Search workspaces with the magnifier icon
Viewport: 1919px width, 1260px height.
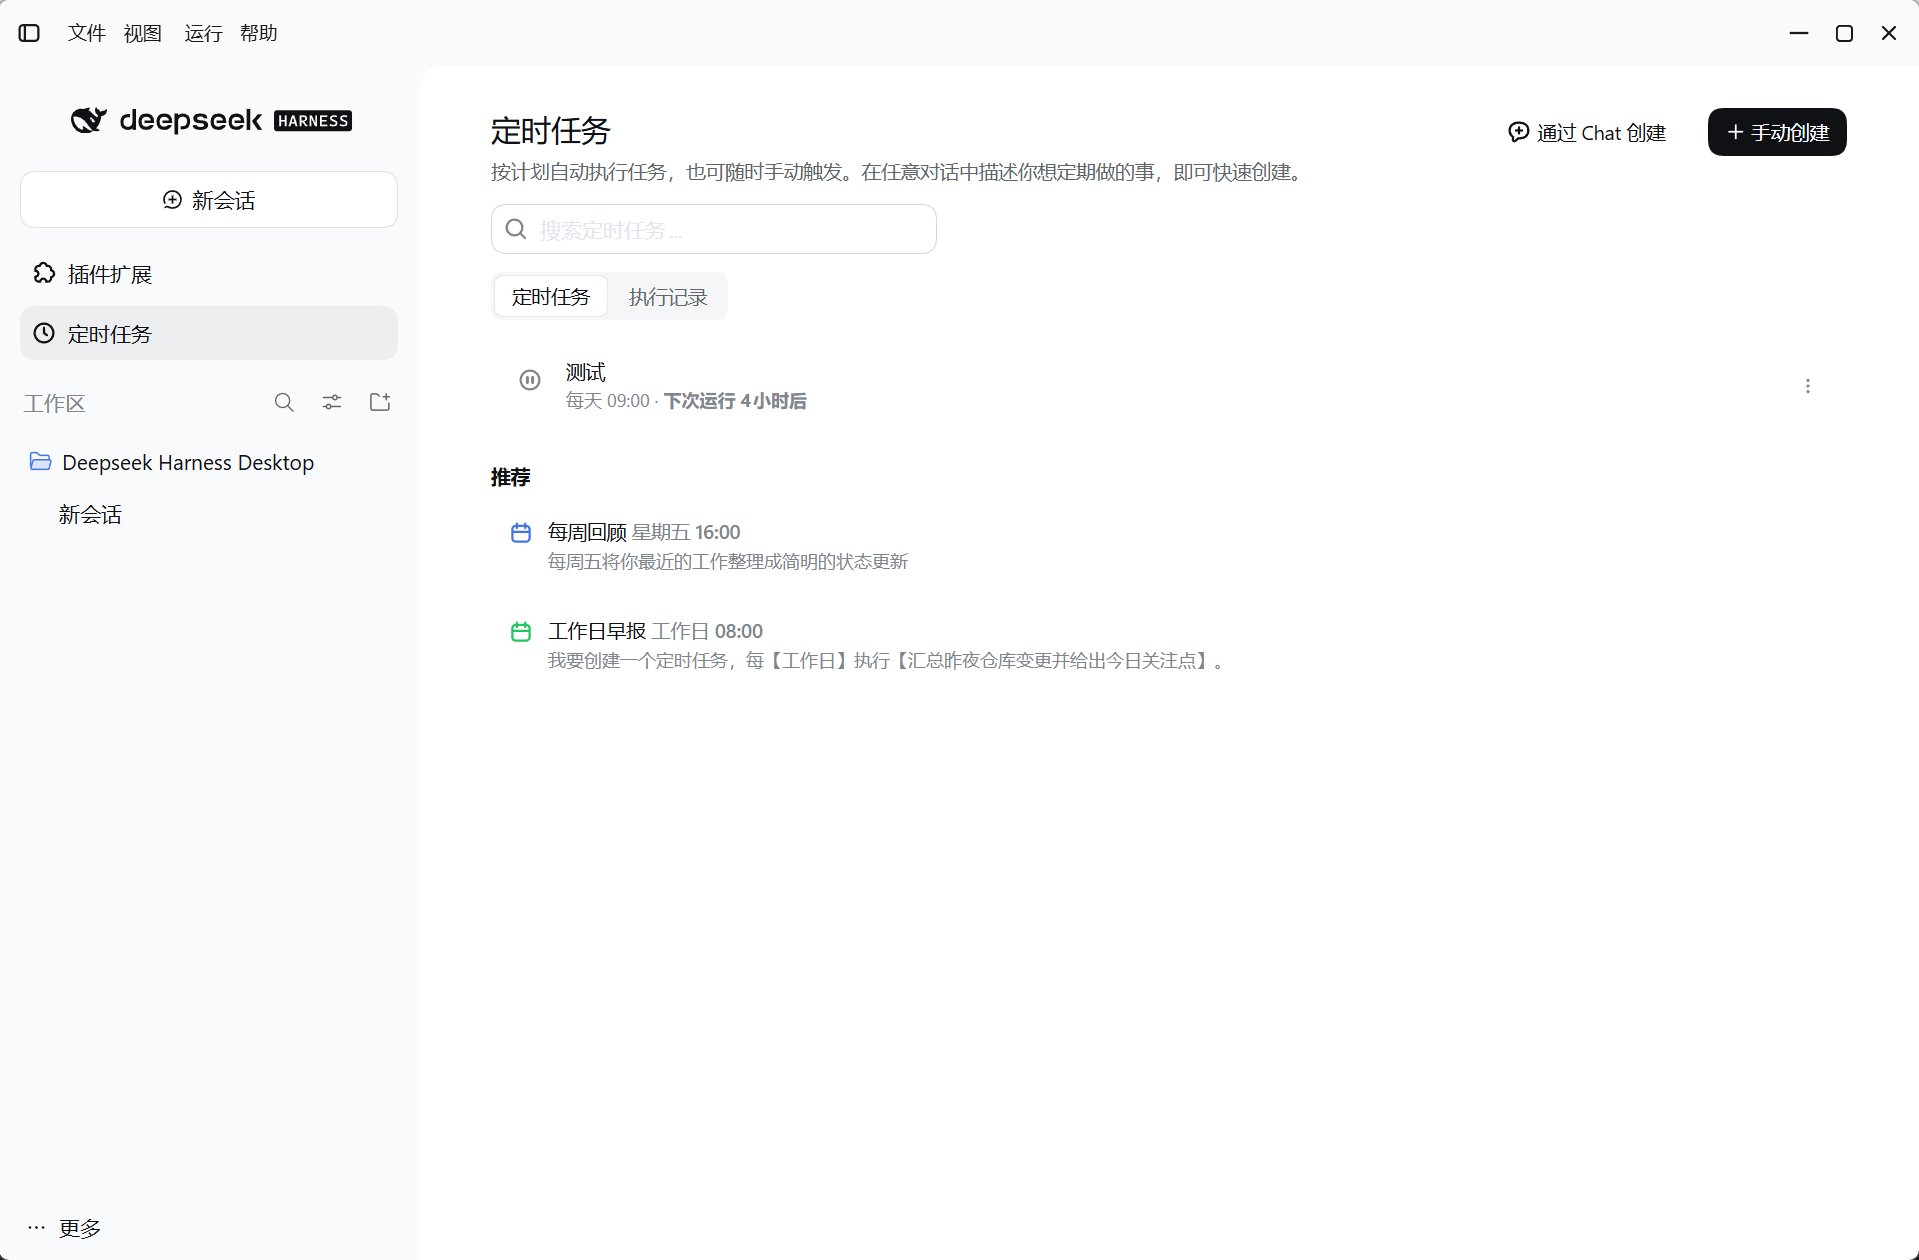click(284, 403)
